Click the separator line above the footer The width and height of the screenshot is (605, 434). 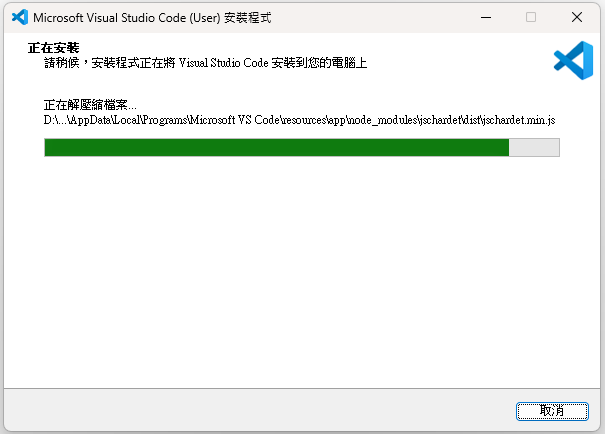(x=302, y=388)
